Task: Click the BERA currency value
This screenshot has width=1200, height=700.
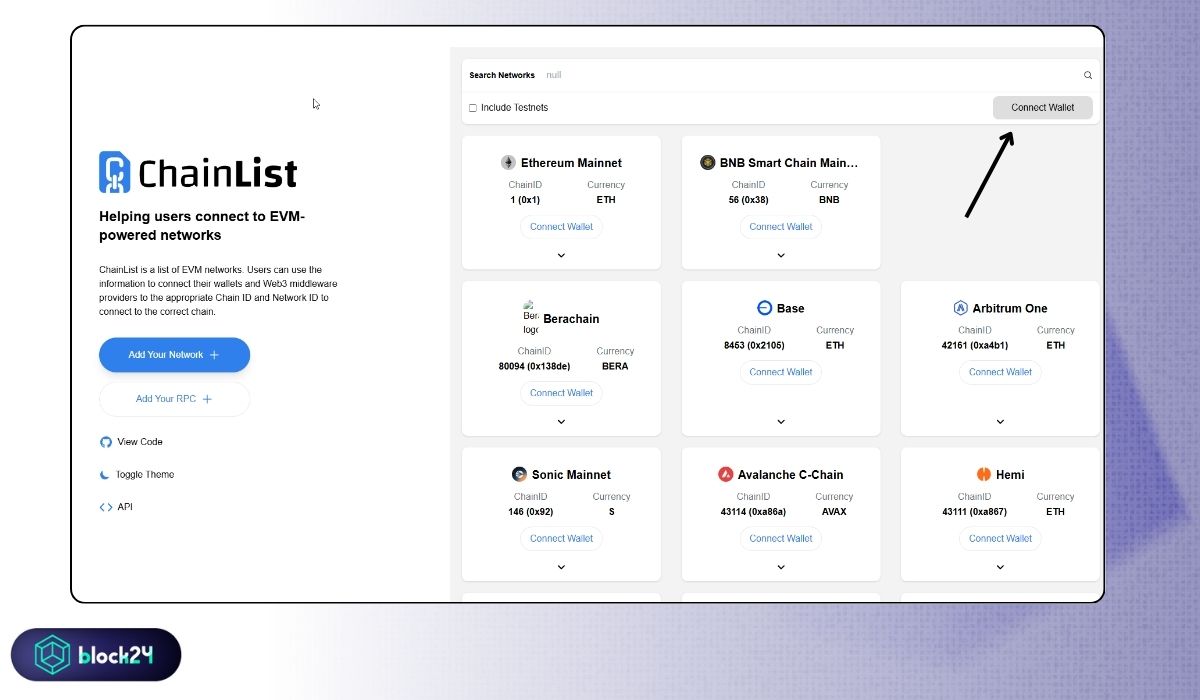Action: (x=615, y=366)
